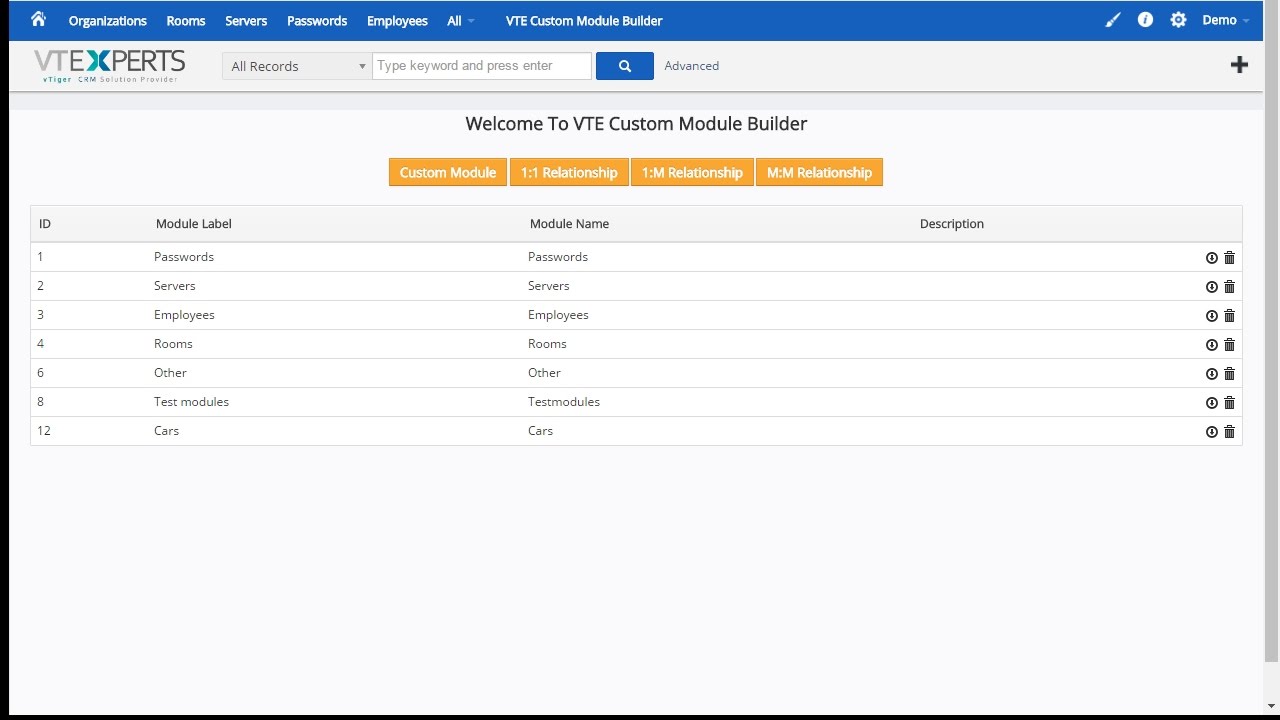The image size is (1280, 720).
Task: Click the Testmodules module name cell
Action: tap(564, 402)
